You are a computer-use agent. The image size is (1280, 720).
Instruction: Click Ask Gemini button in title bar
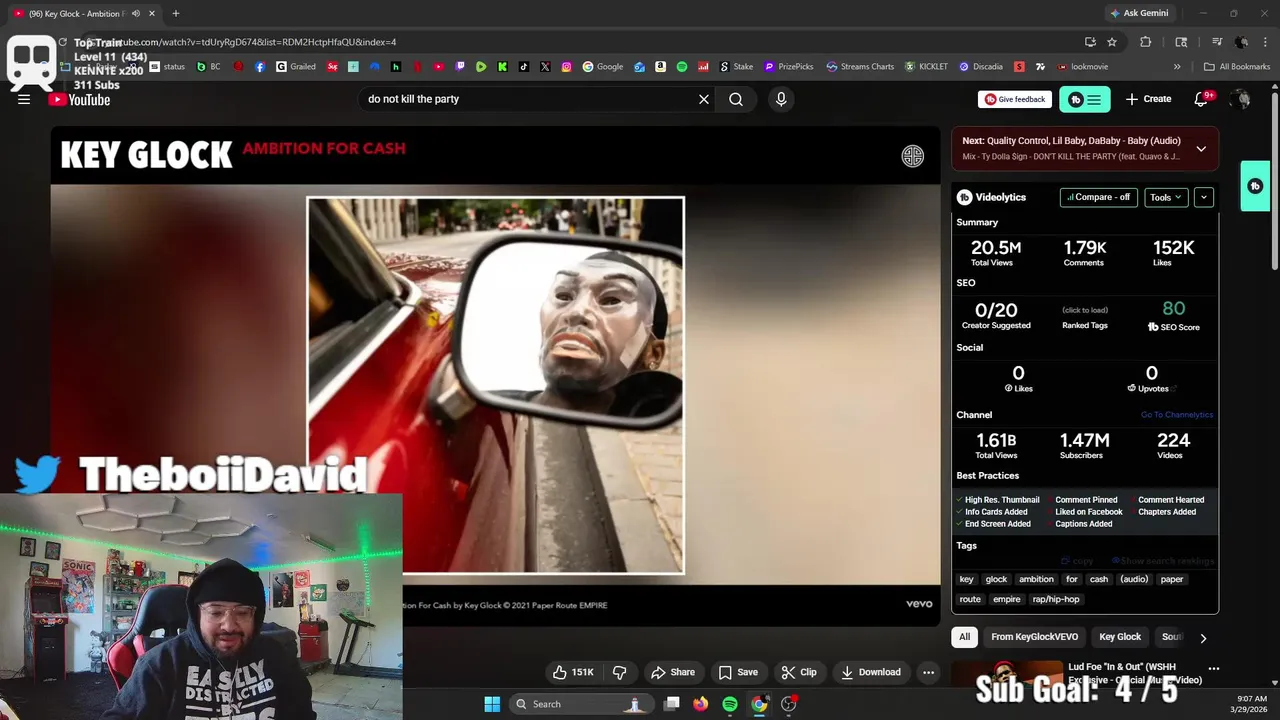[1138, 13]
